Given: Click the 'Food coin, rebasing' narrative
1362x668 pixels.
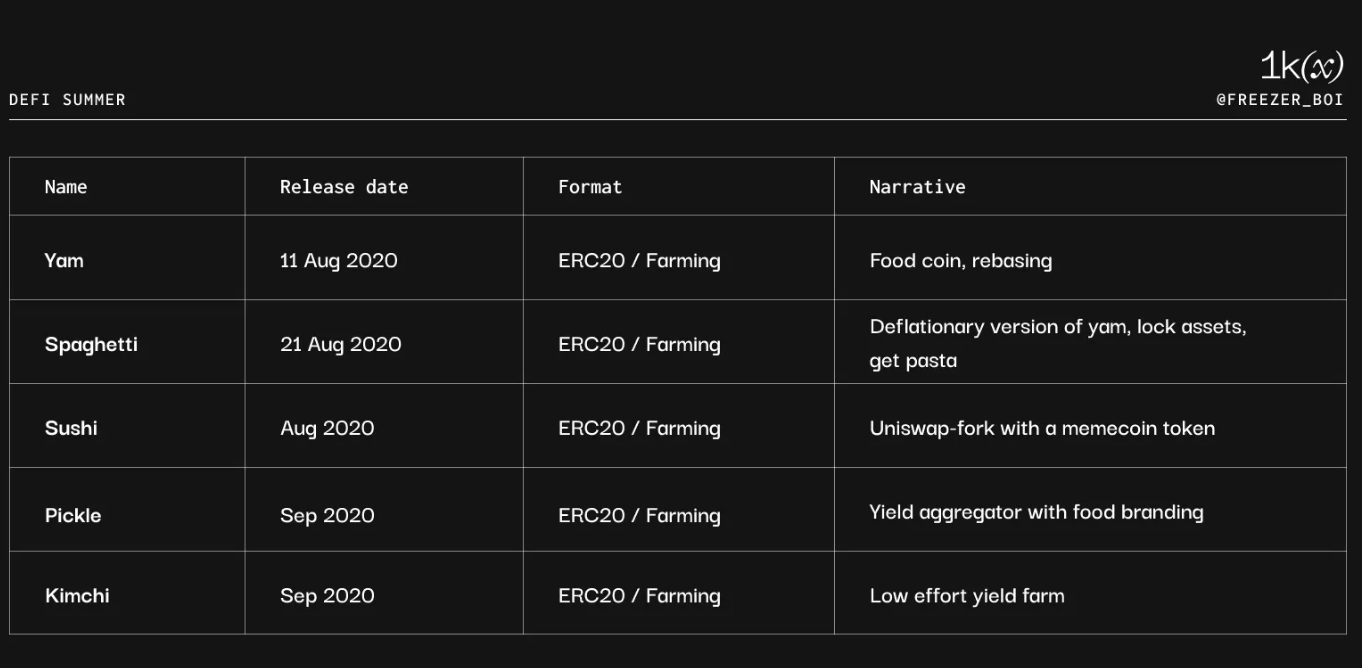Looking at the screenshot, I should point(960,261).
